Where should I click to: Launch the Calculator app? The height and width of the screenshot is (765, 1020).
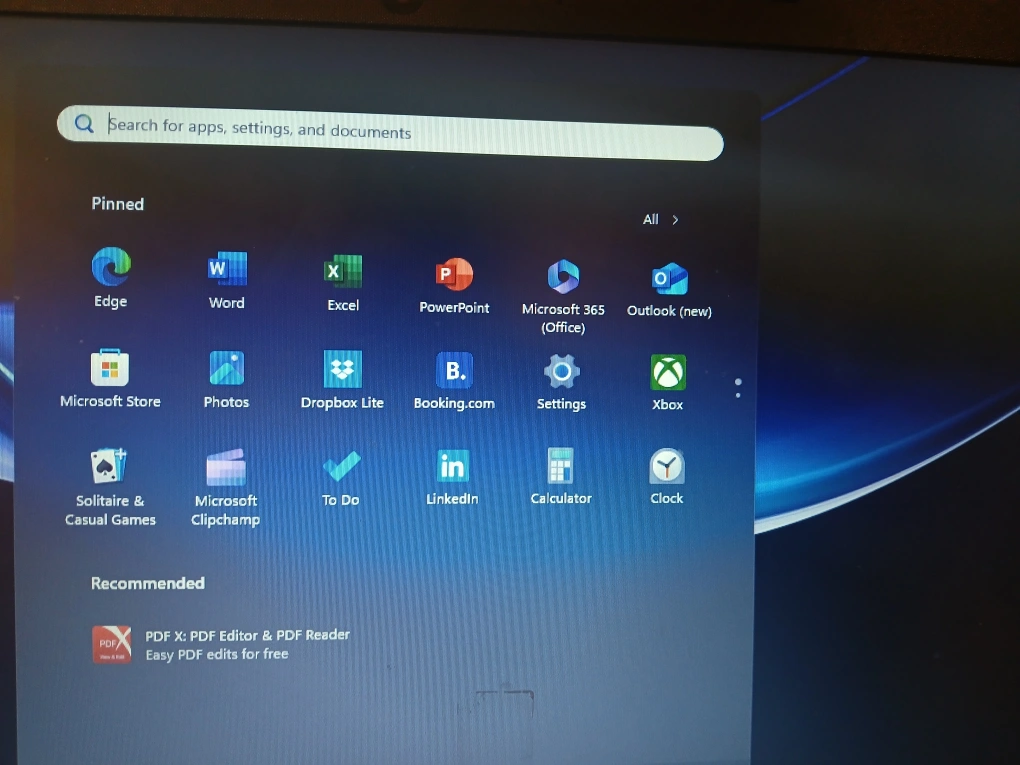(x=561, y=466)
